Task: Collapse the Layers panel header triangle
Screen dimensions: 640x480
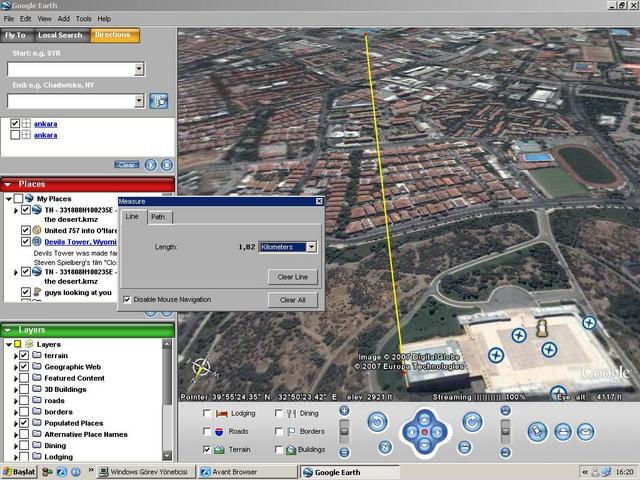Action: click(8, 330)
